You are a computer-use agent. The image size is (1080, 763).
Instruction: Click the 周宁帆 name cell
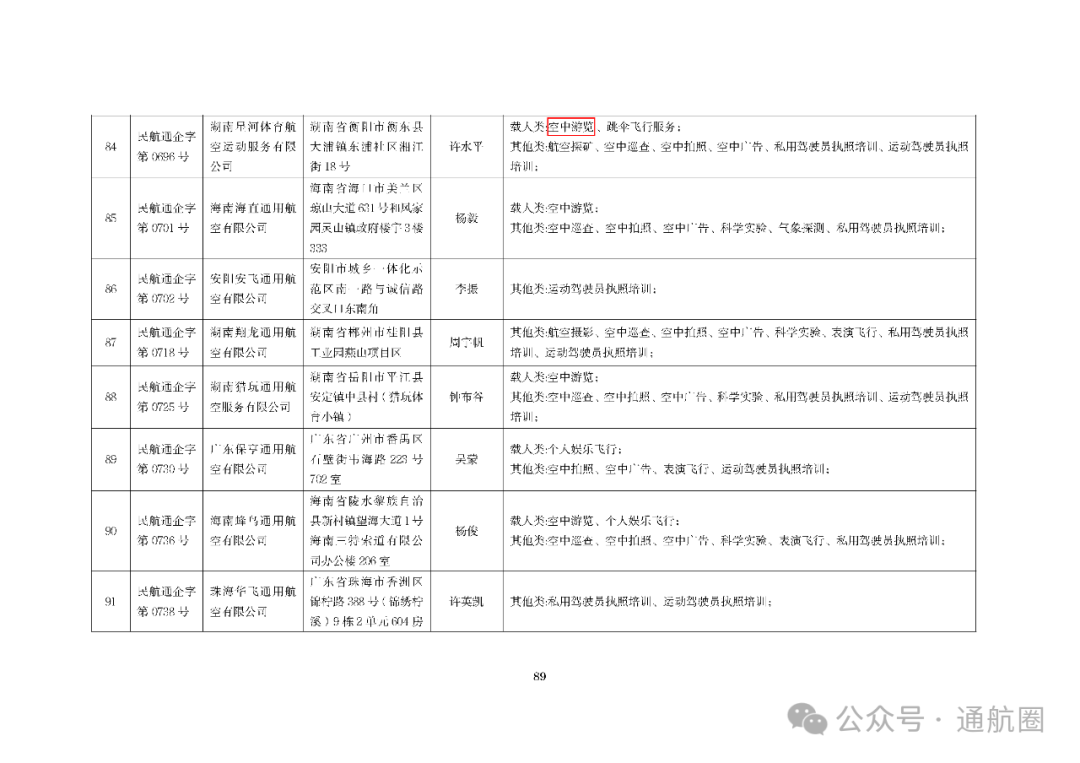(x=465, y=344)
